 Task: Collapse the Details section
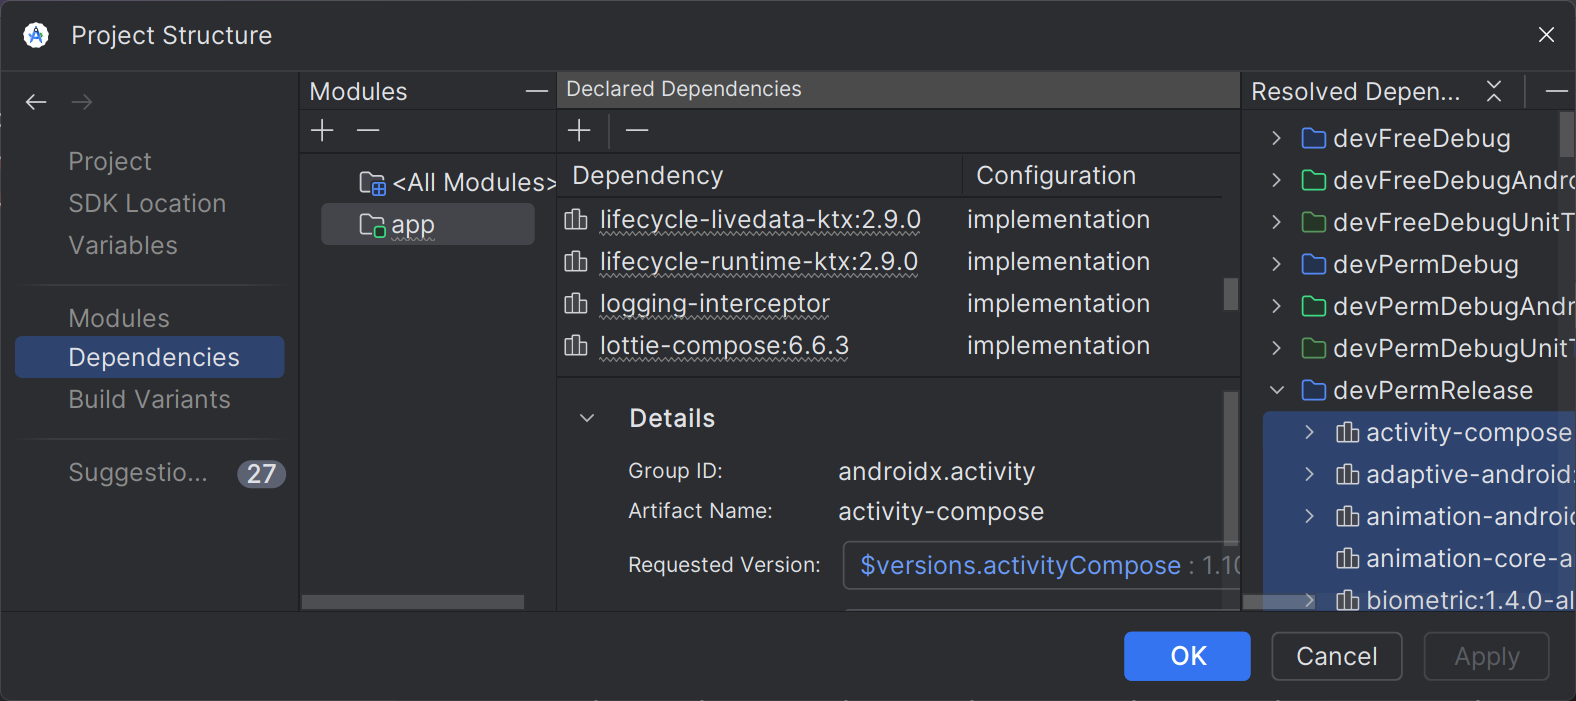(587, 418)
